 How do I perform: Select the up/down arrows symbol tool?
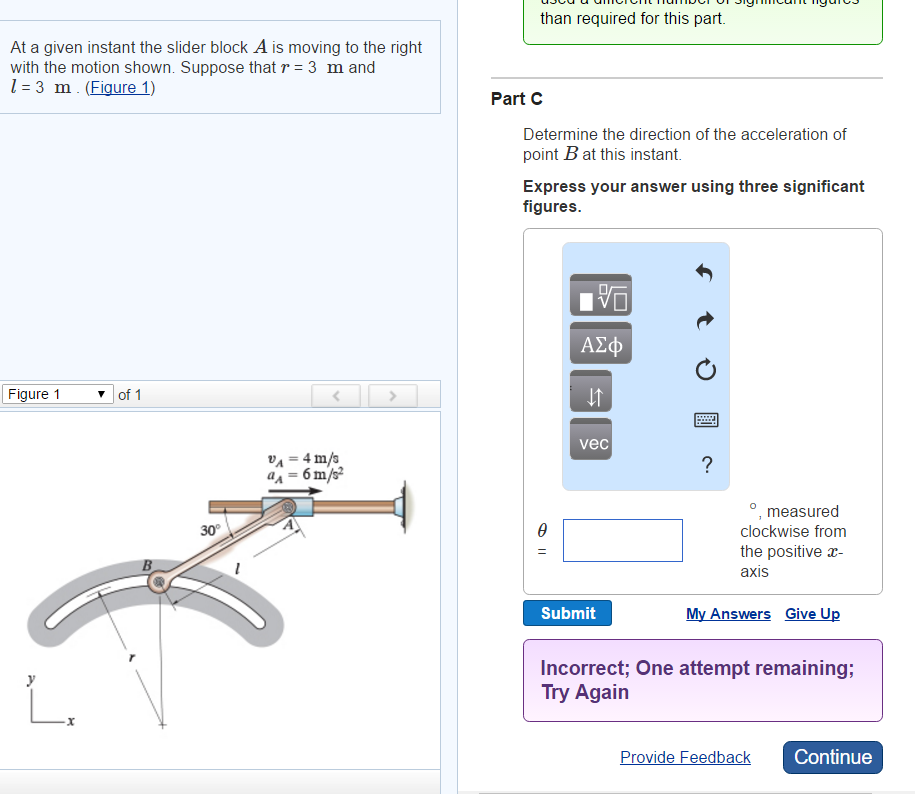coord(592,391)
